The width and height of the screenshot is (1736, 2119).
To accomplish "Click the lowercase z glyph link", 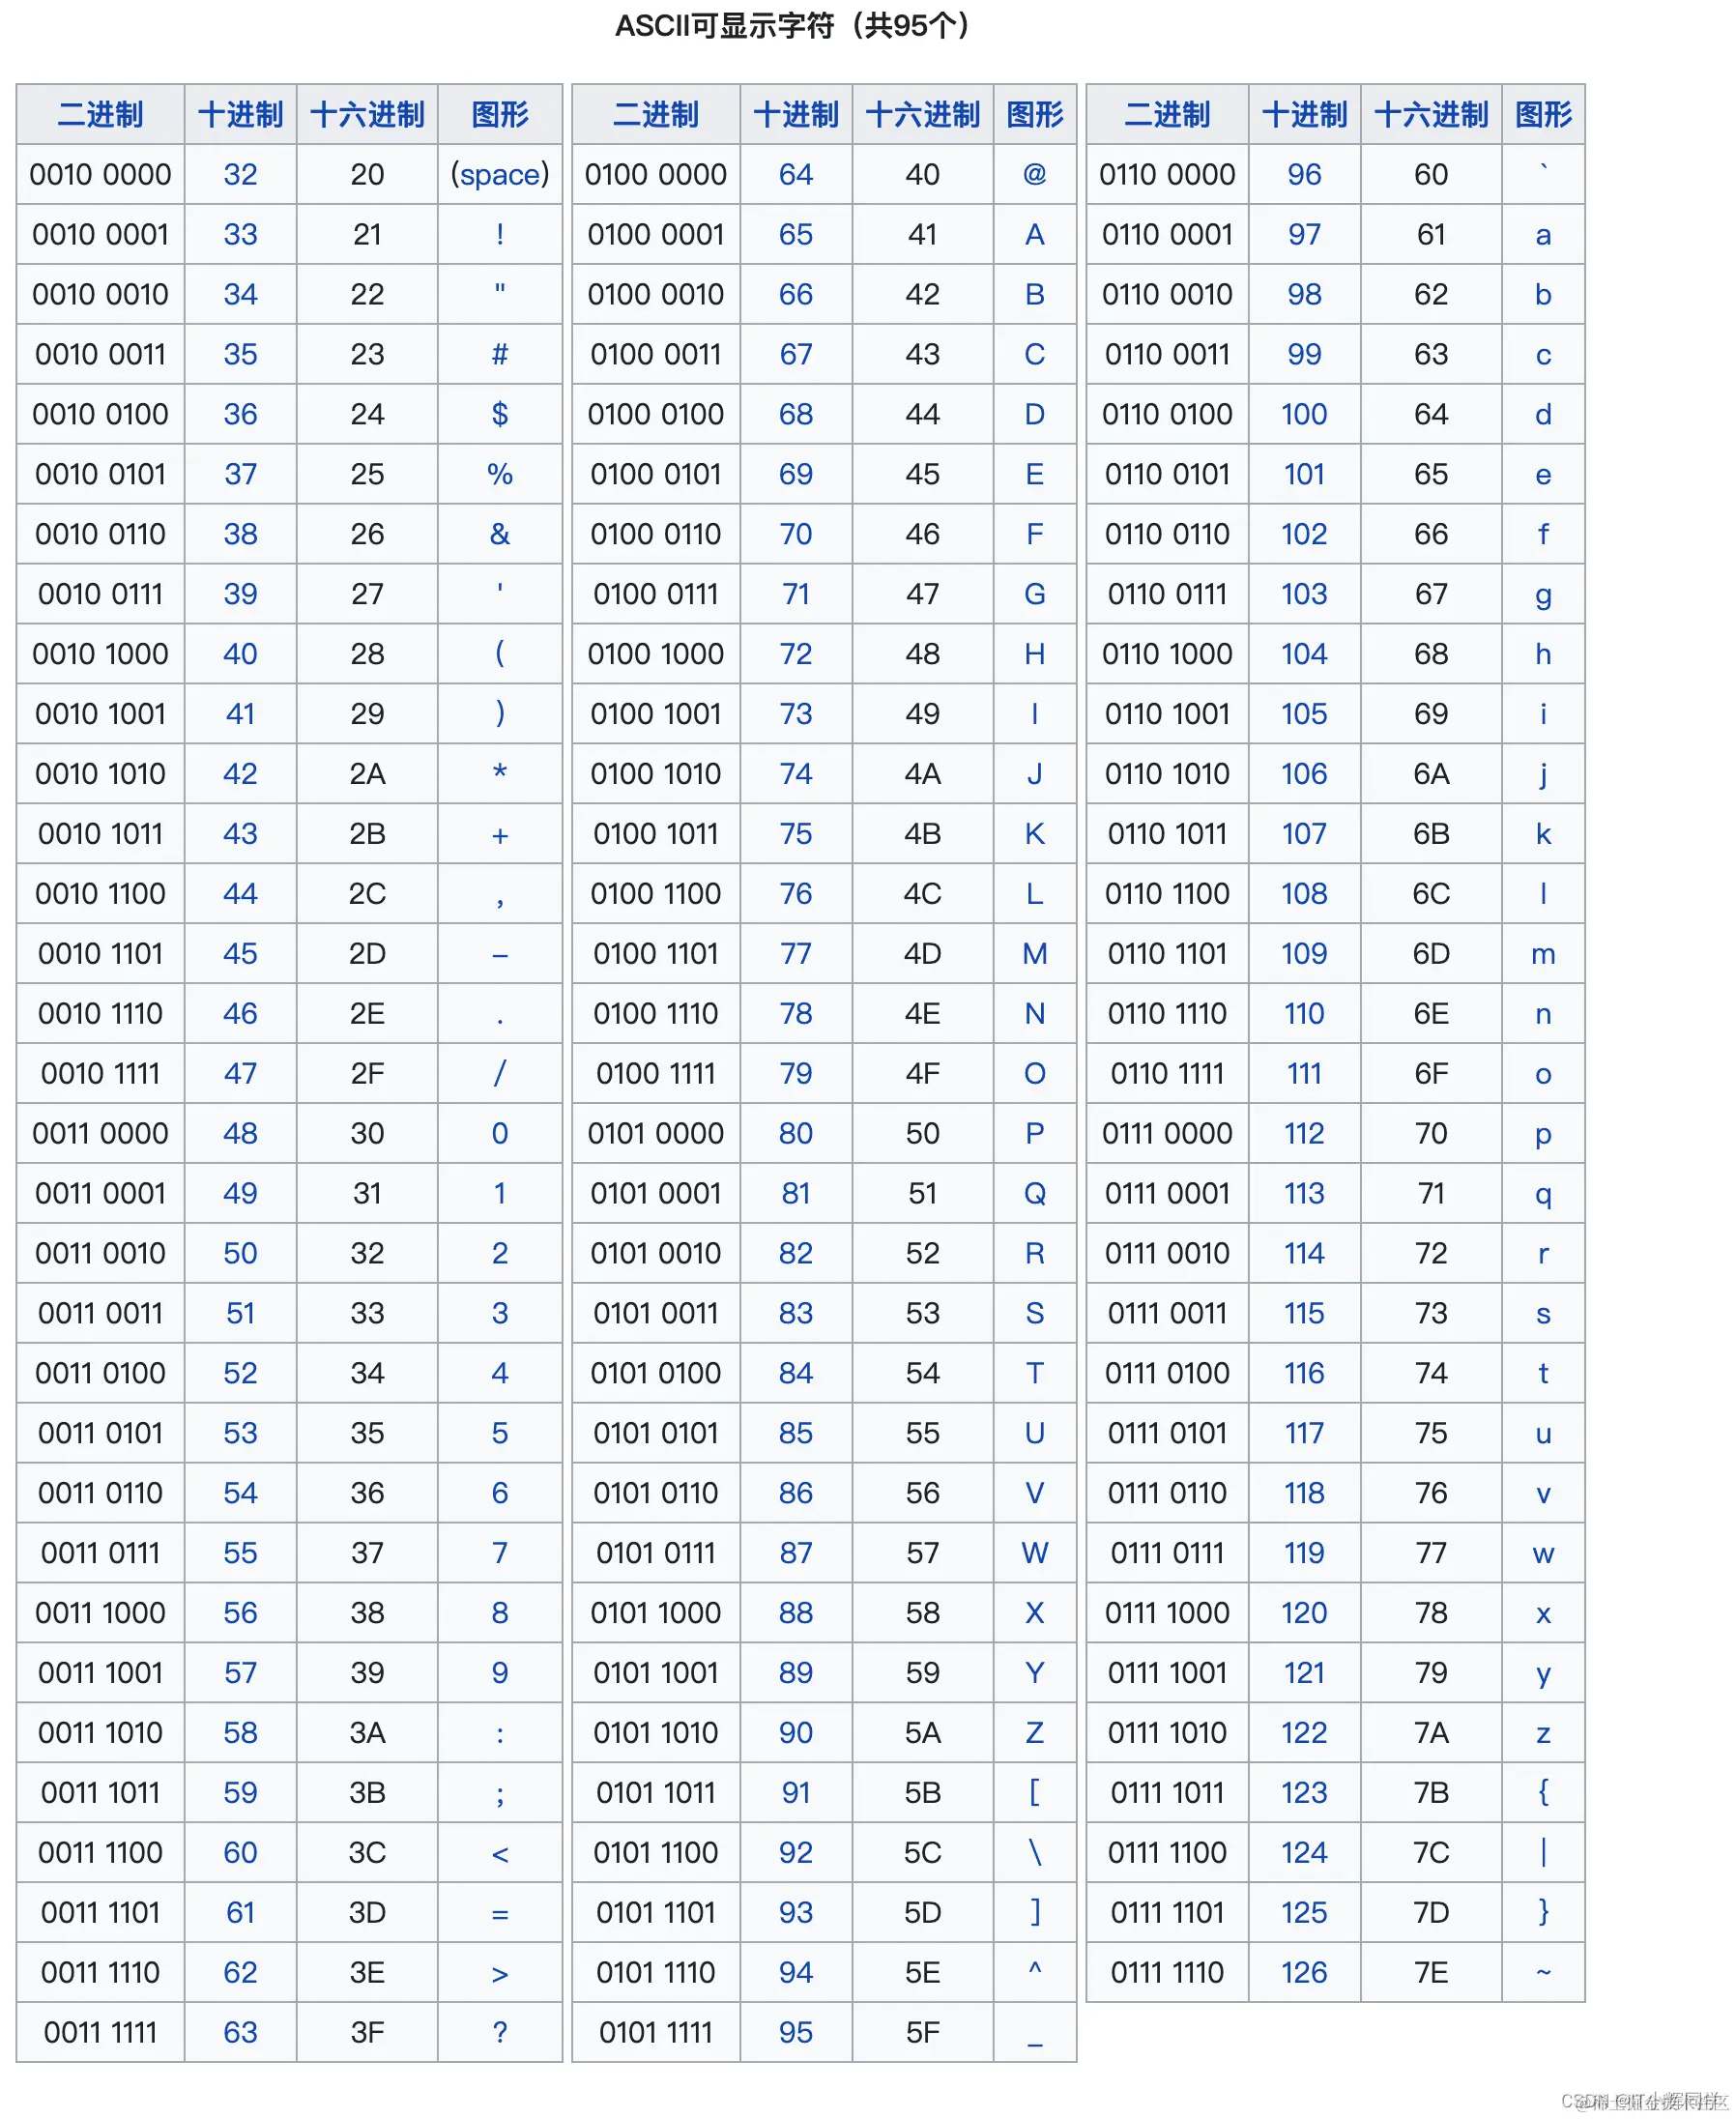I will pos(1543,1736).
